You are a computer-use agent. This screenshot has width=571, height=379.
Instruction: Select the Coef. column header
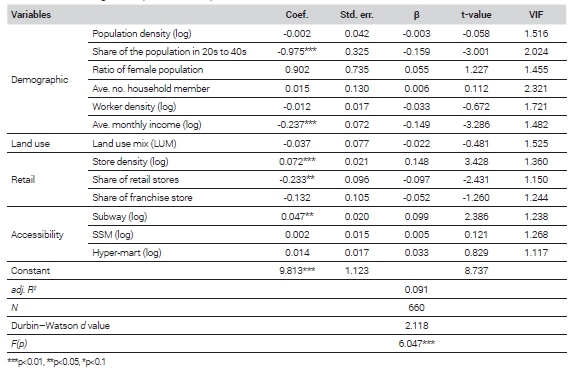[x=297, y=15]
